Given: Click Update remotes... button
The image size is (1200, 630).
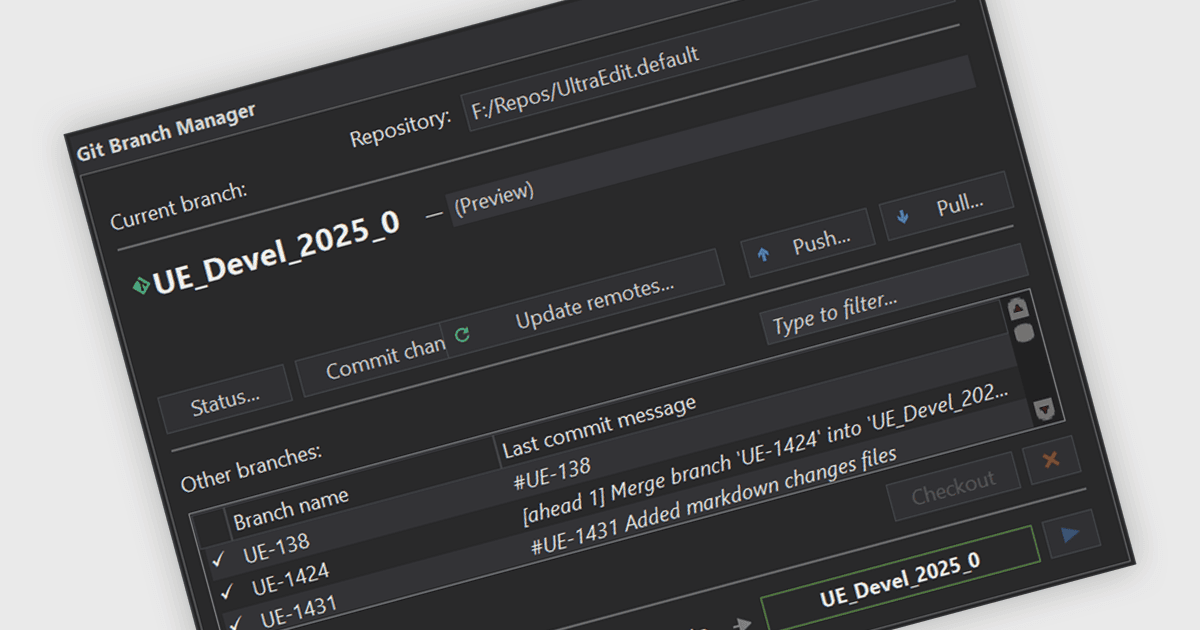Looking at the screenshot, I should pos(583,303).
